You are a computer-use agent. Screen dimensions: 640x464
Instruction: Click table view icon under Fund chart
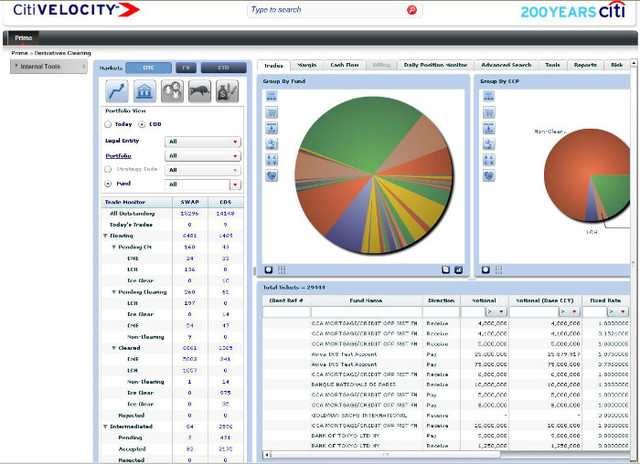(446, 270)
